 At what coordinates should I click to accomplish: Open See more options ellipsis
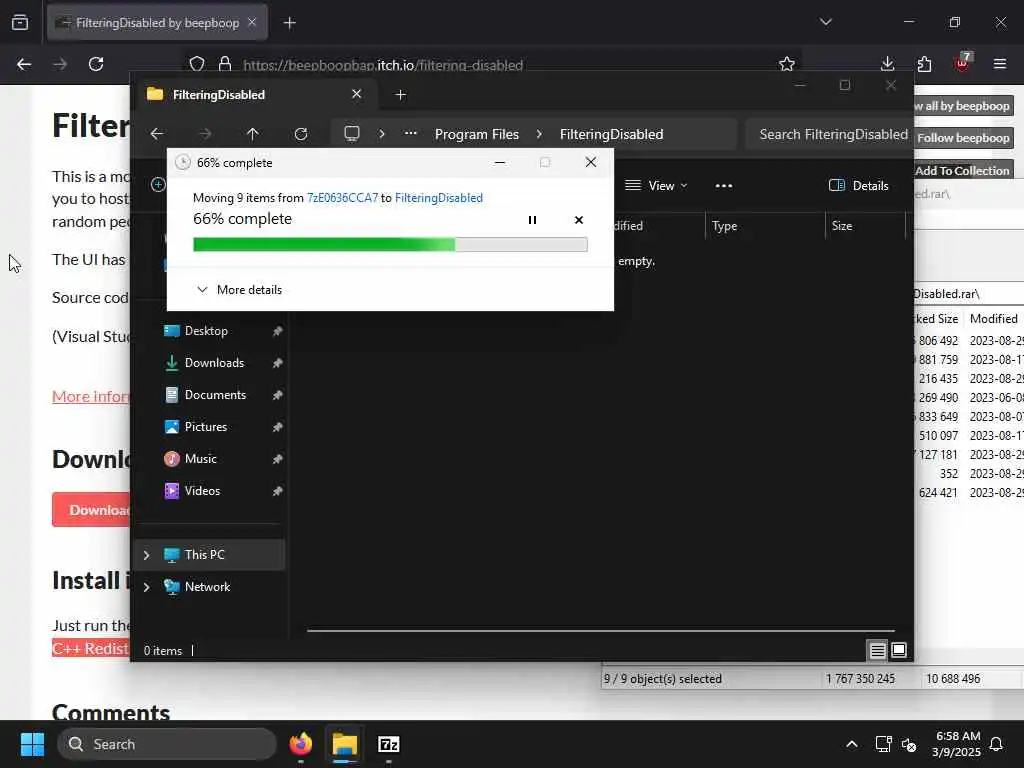point(724,185)
